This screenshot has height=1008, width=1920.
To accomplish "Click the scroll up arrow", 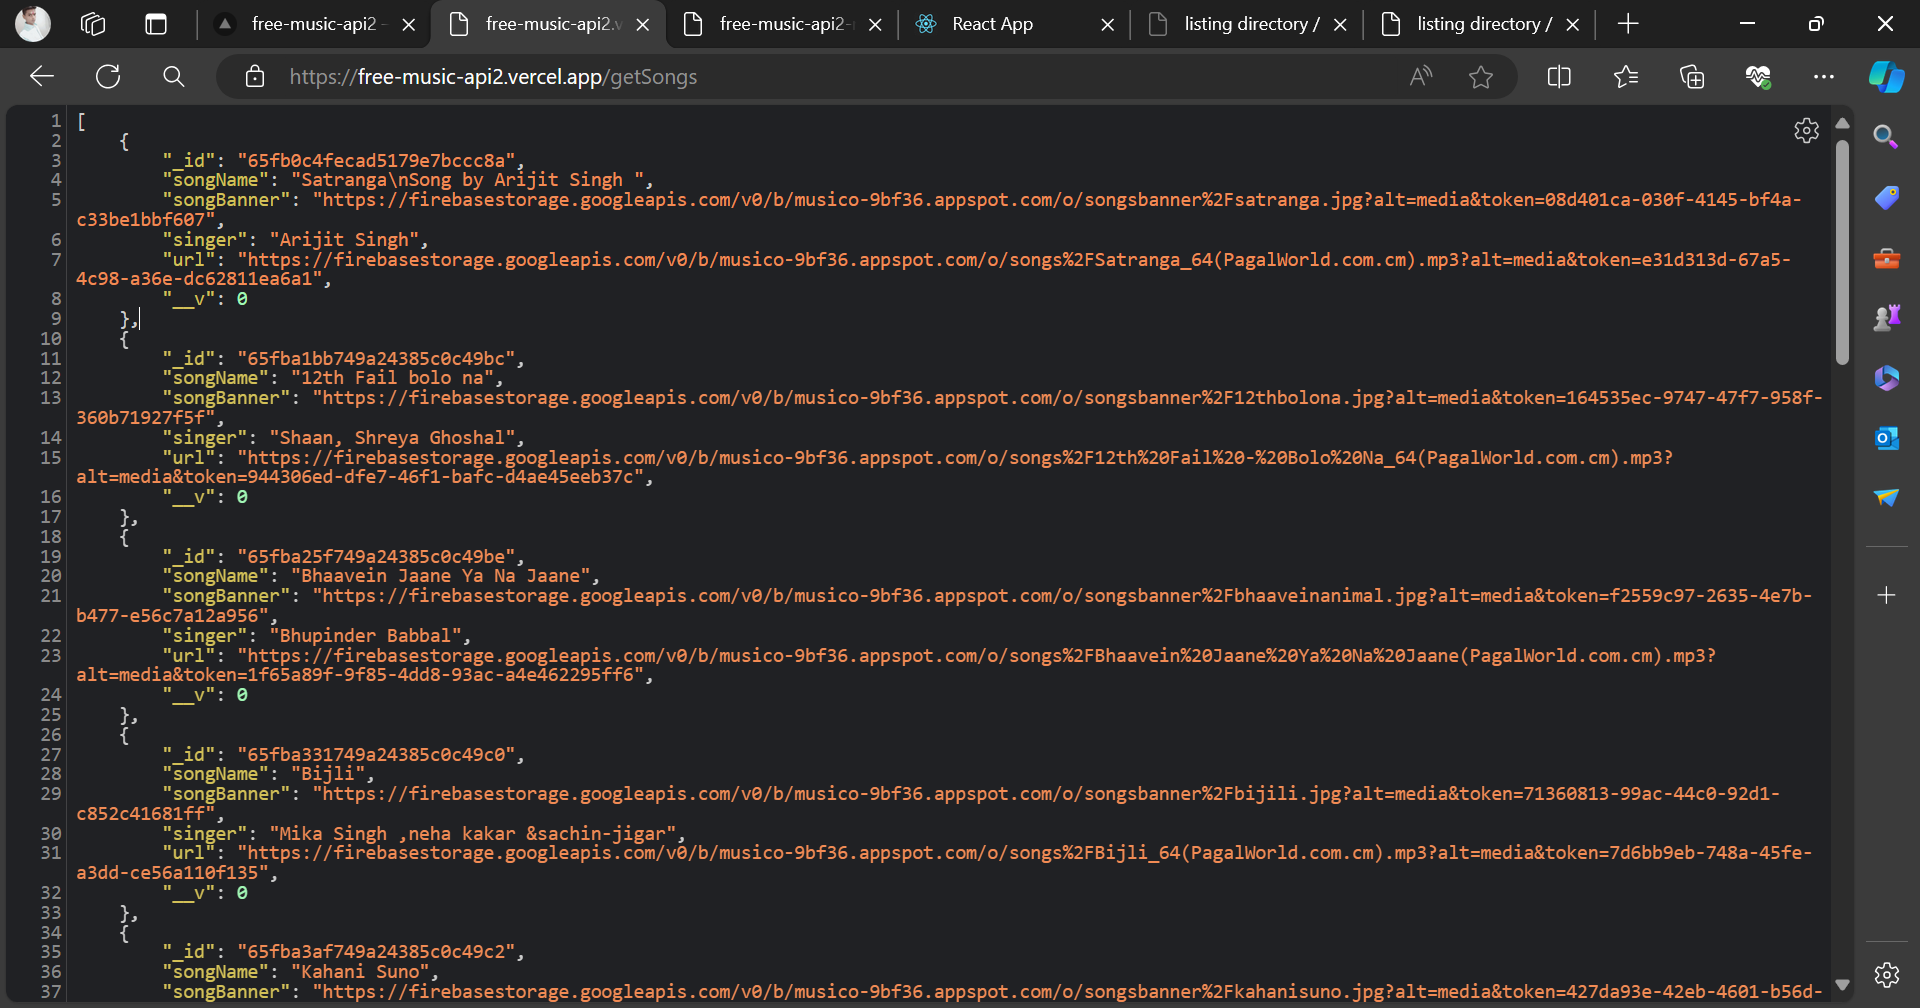I will pos(1842,123).
